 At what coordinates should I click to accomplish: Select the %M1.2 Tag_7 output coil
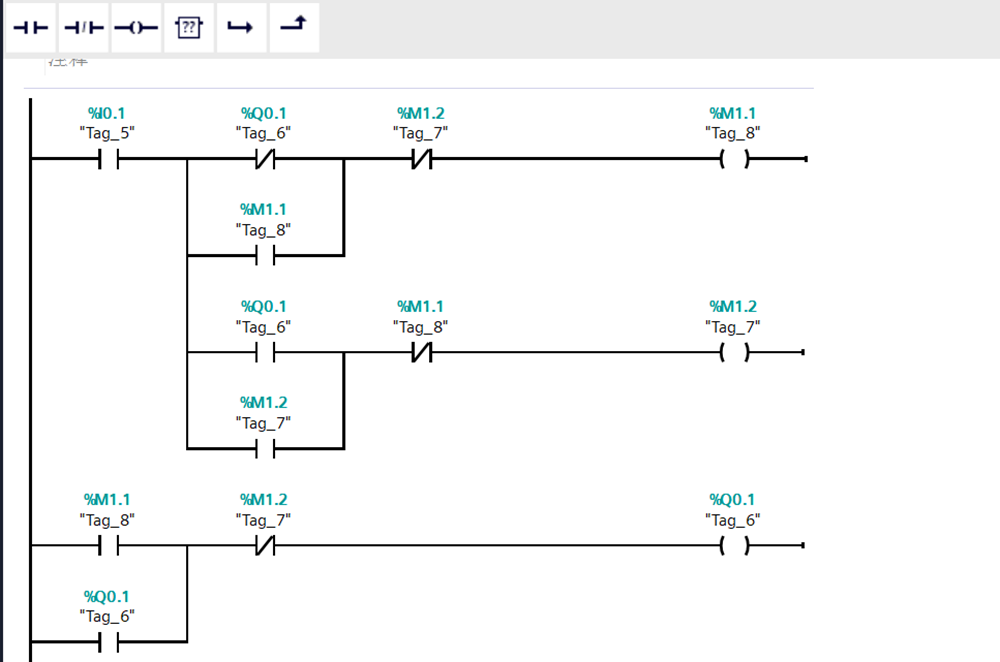coord(734,352)
